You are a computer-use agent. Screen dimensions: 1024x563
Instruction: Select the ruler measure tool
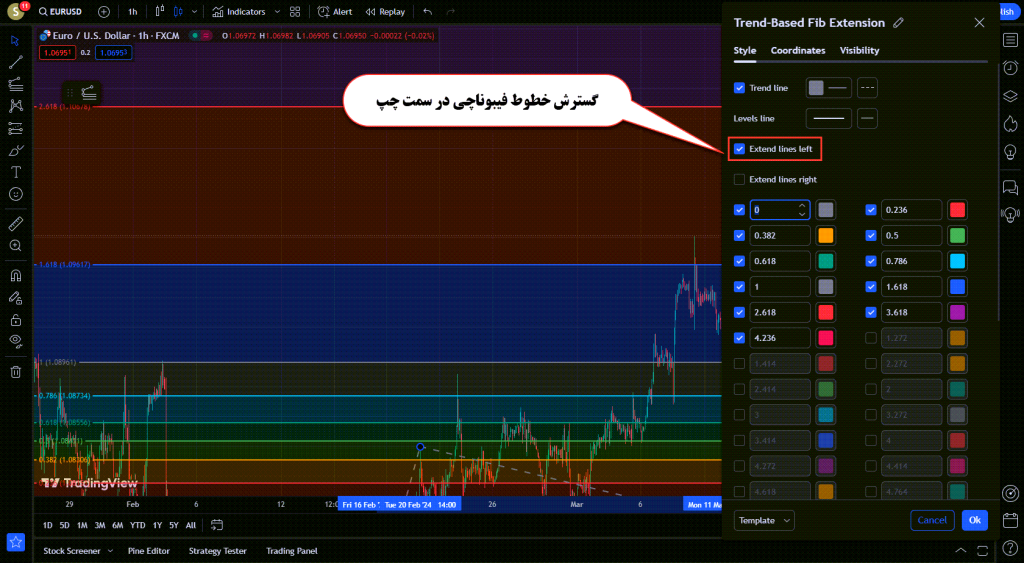(x=16, y=224)
